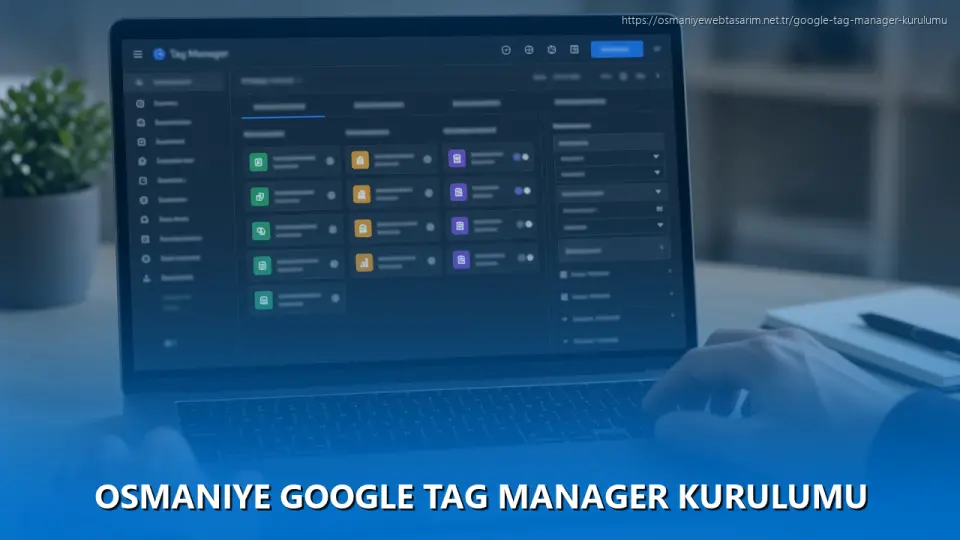The image size is (960, 540).
Task: Click the last green icon in the bottom row
Action: click(264, 300)
